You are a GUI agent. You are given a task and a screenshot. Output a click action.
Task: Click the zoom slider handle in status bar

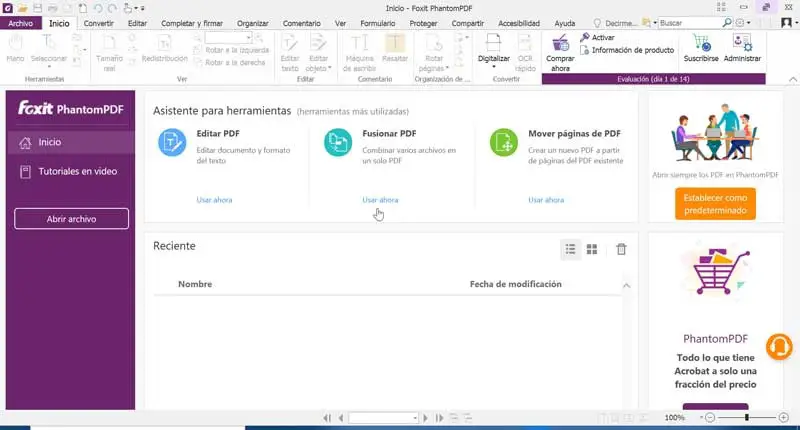point(746,418)
